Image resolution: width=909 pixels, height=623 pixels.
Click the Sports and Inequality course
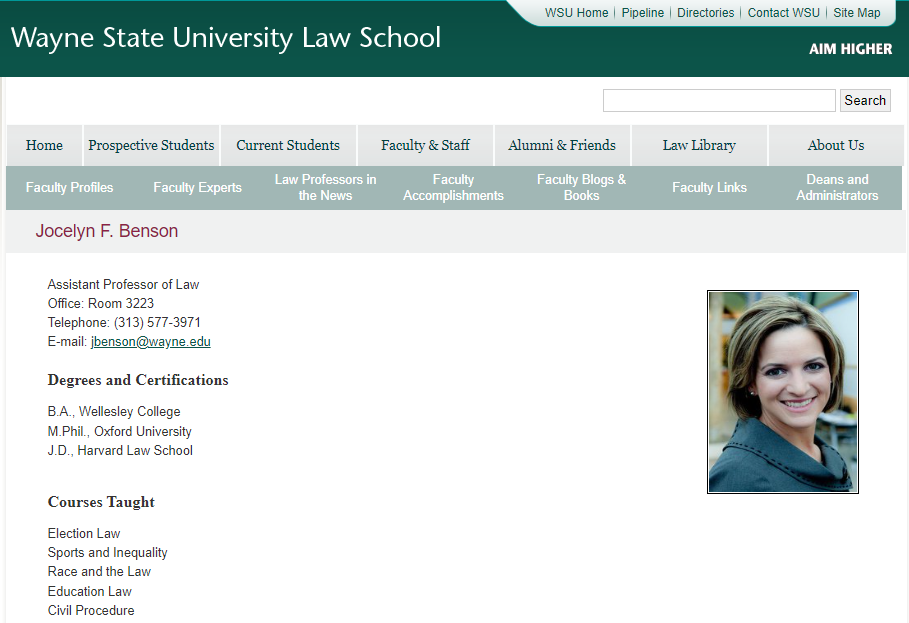point(108,553)
